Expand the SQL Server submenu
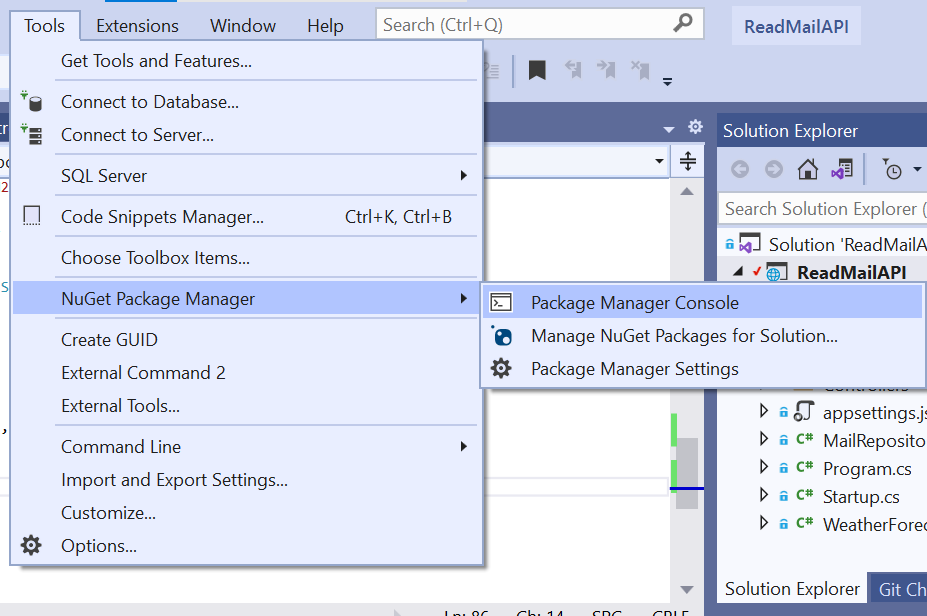 click(247, 176)
